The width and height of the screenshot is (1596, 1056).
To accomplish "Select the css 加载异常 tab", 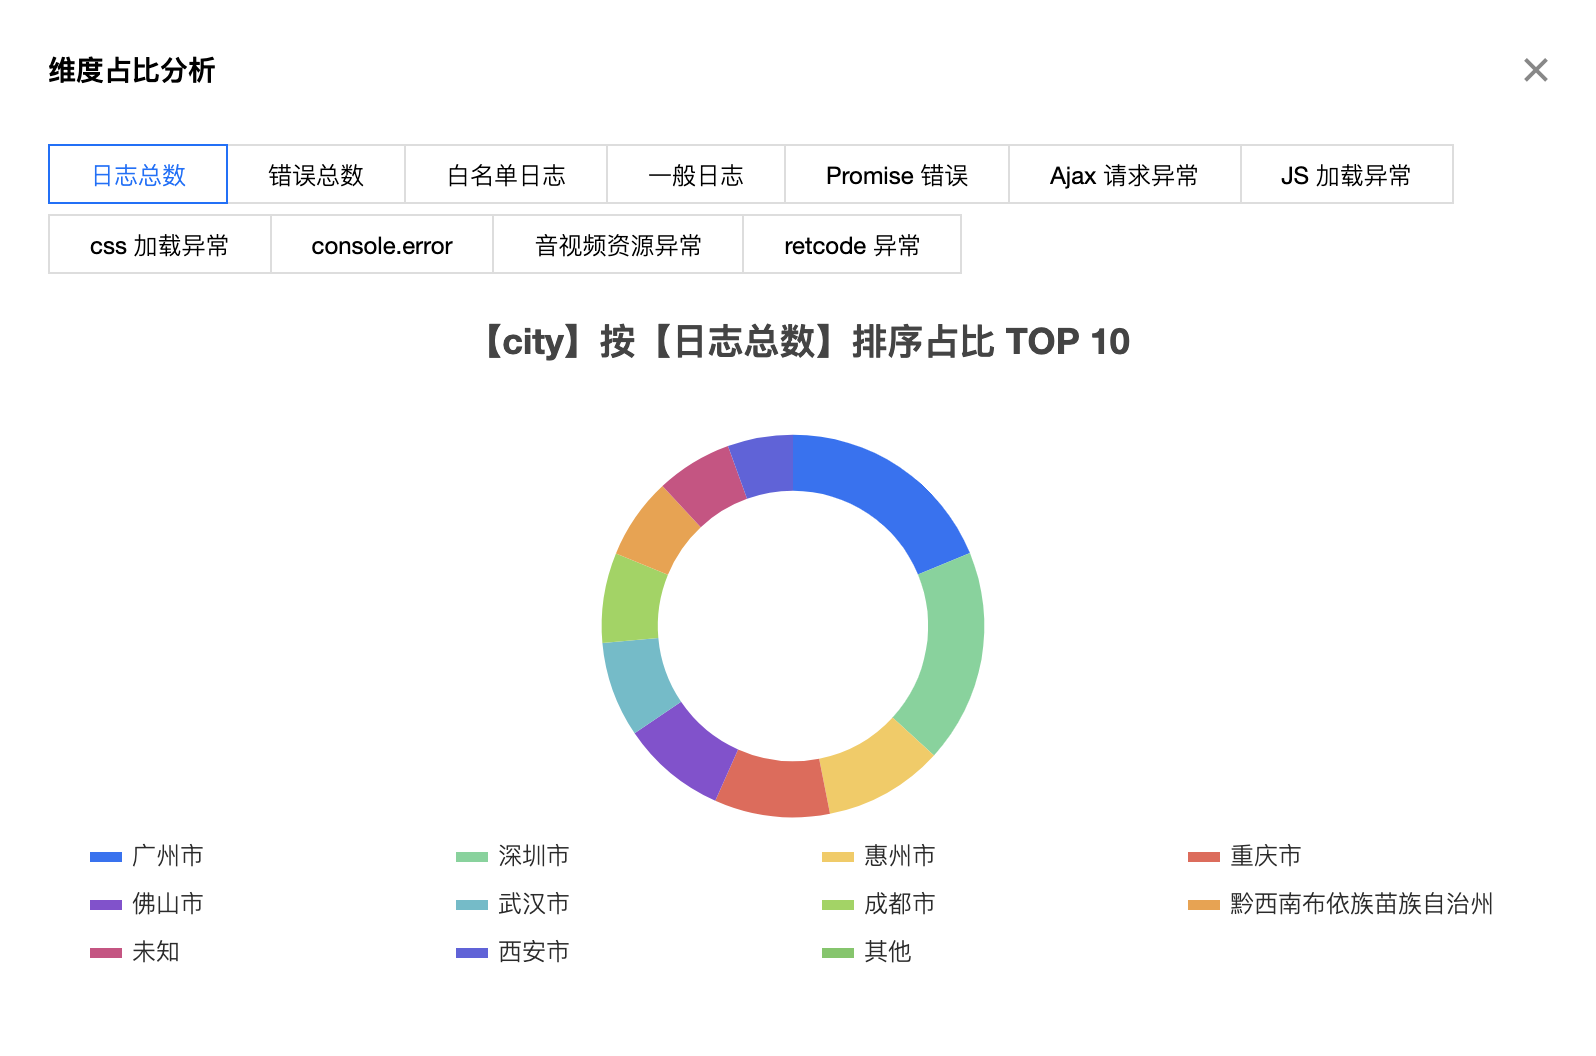I will point(160,245).
